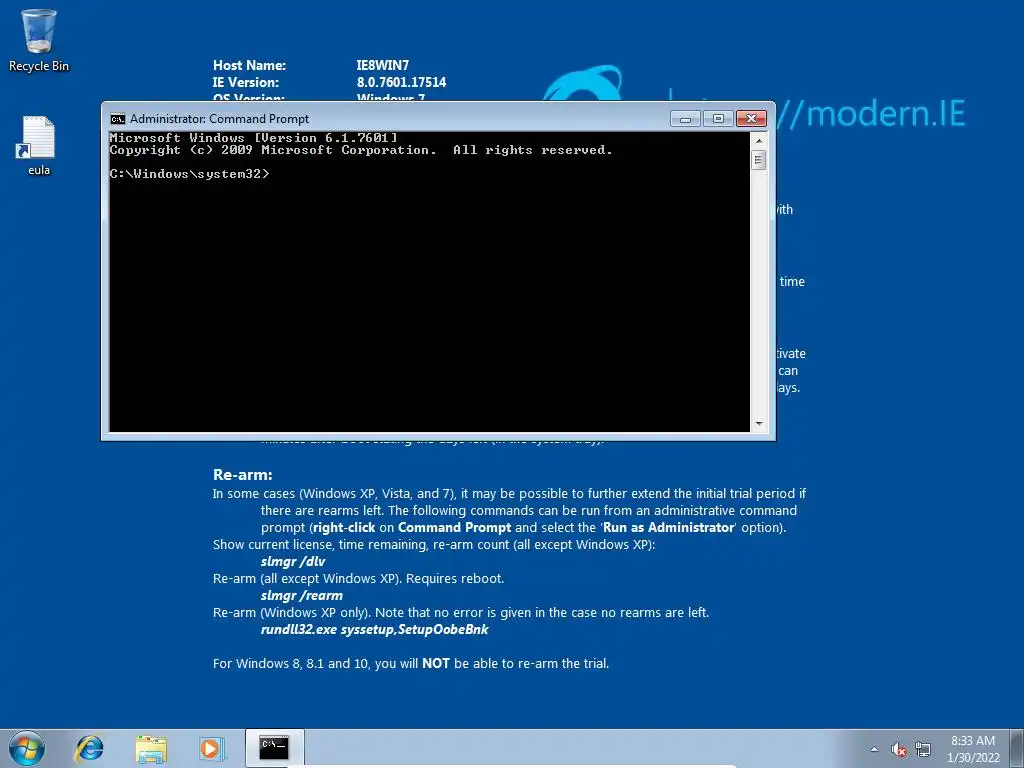
Task: Show hidden system tray icons arrow
Action: [874, 750]
